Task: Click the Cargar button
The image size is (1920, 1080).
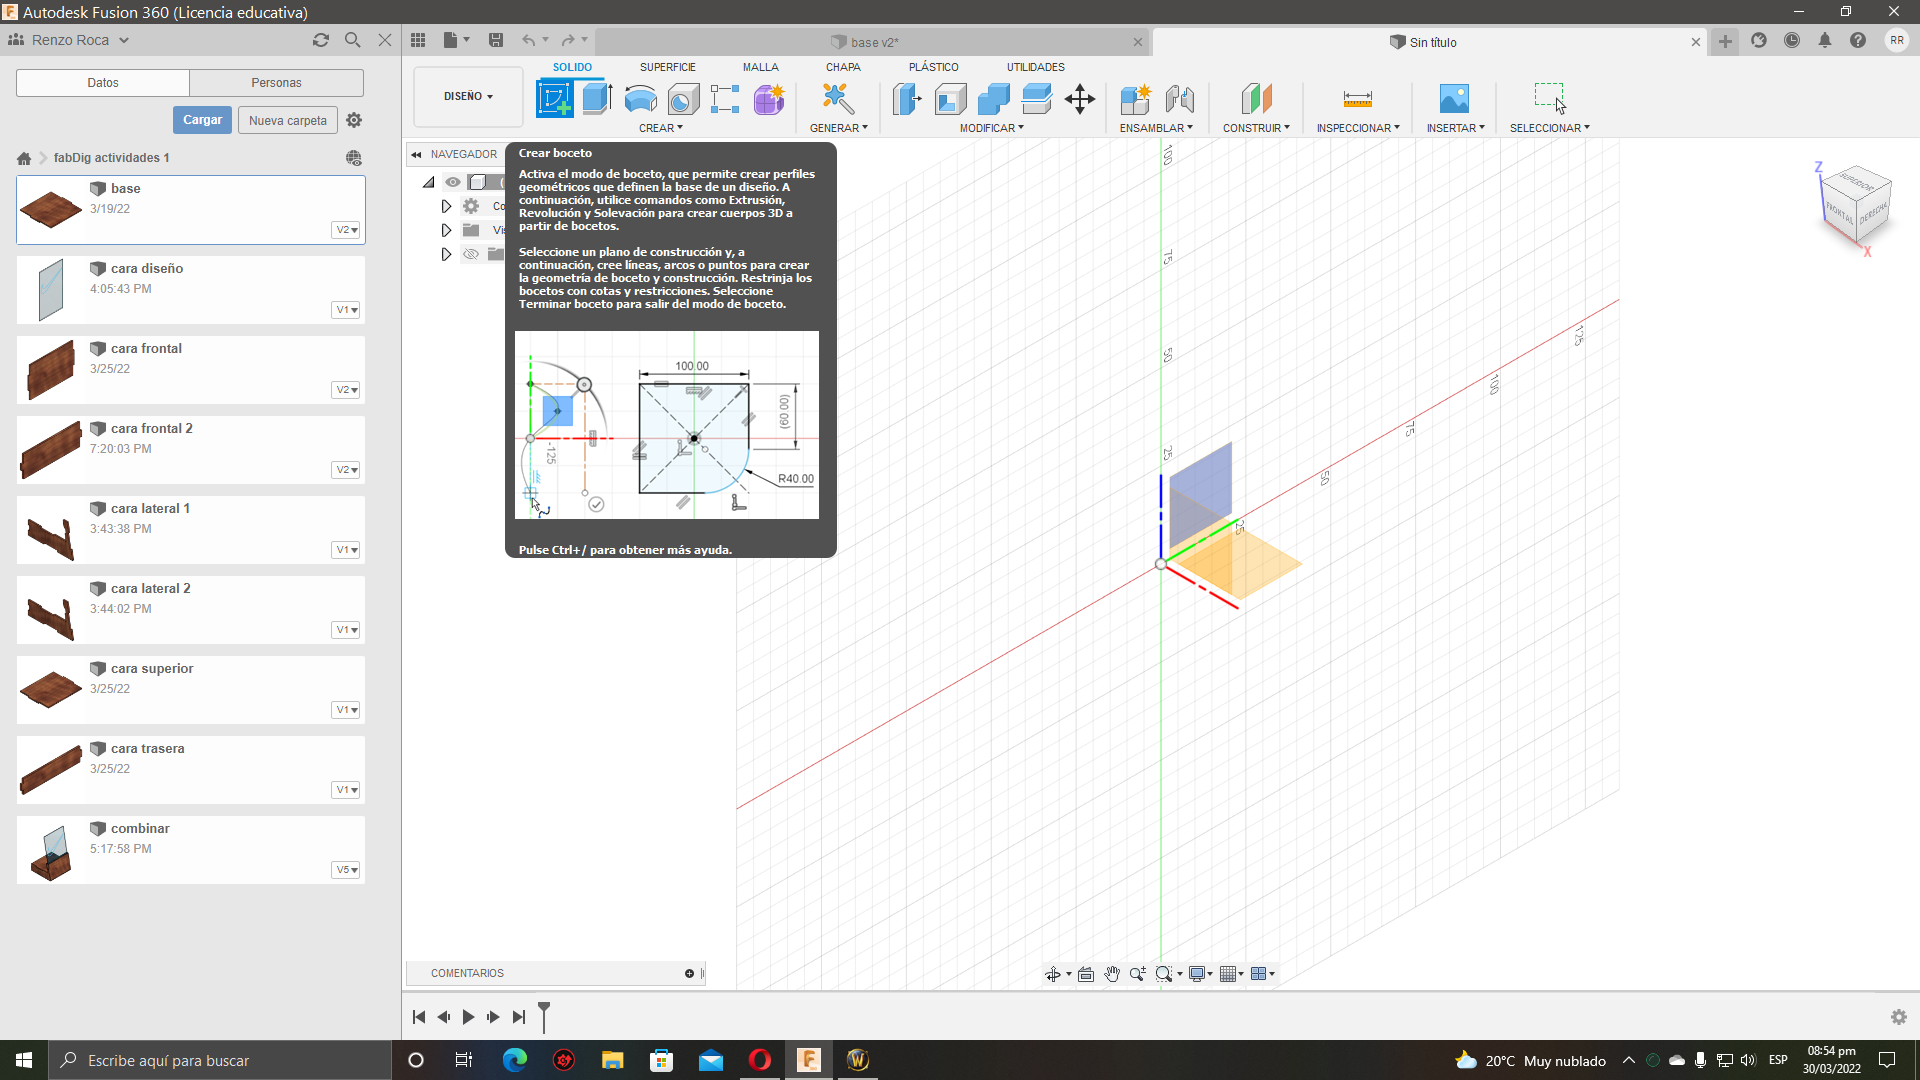Action: pyautogui.click(x=202, y=120)
